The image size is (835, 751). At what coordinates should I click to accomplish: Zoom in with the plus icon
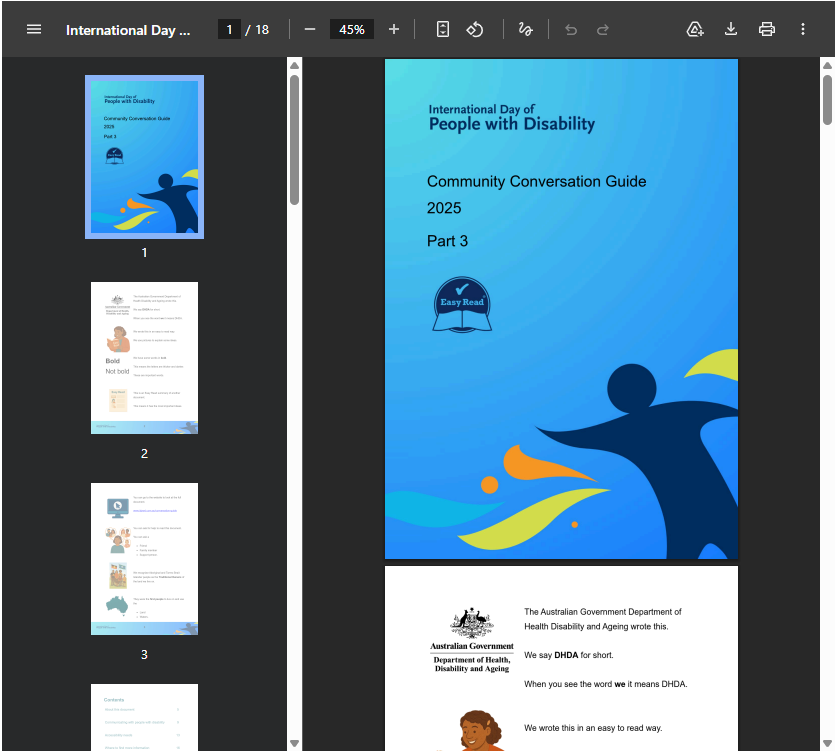point(394,29)
